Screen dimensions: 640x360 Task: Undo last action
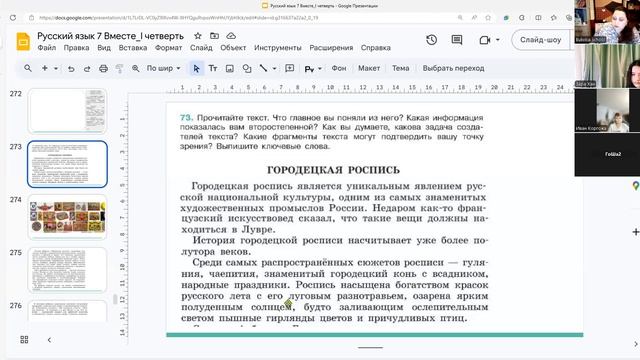[x=71, y=69]
